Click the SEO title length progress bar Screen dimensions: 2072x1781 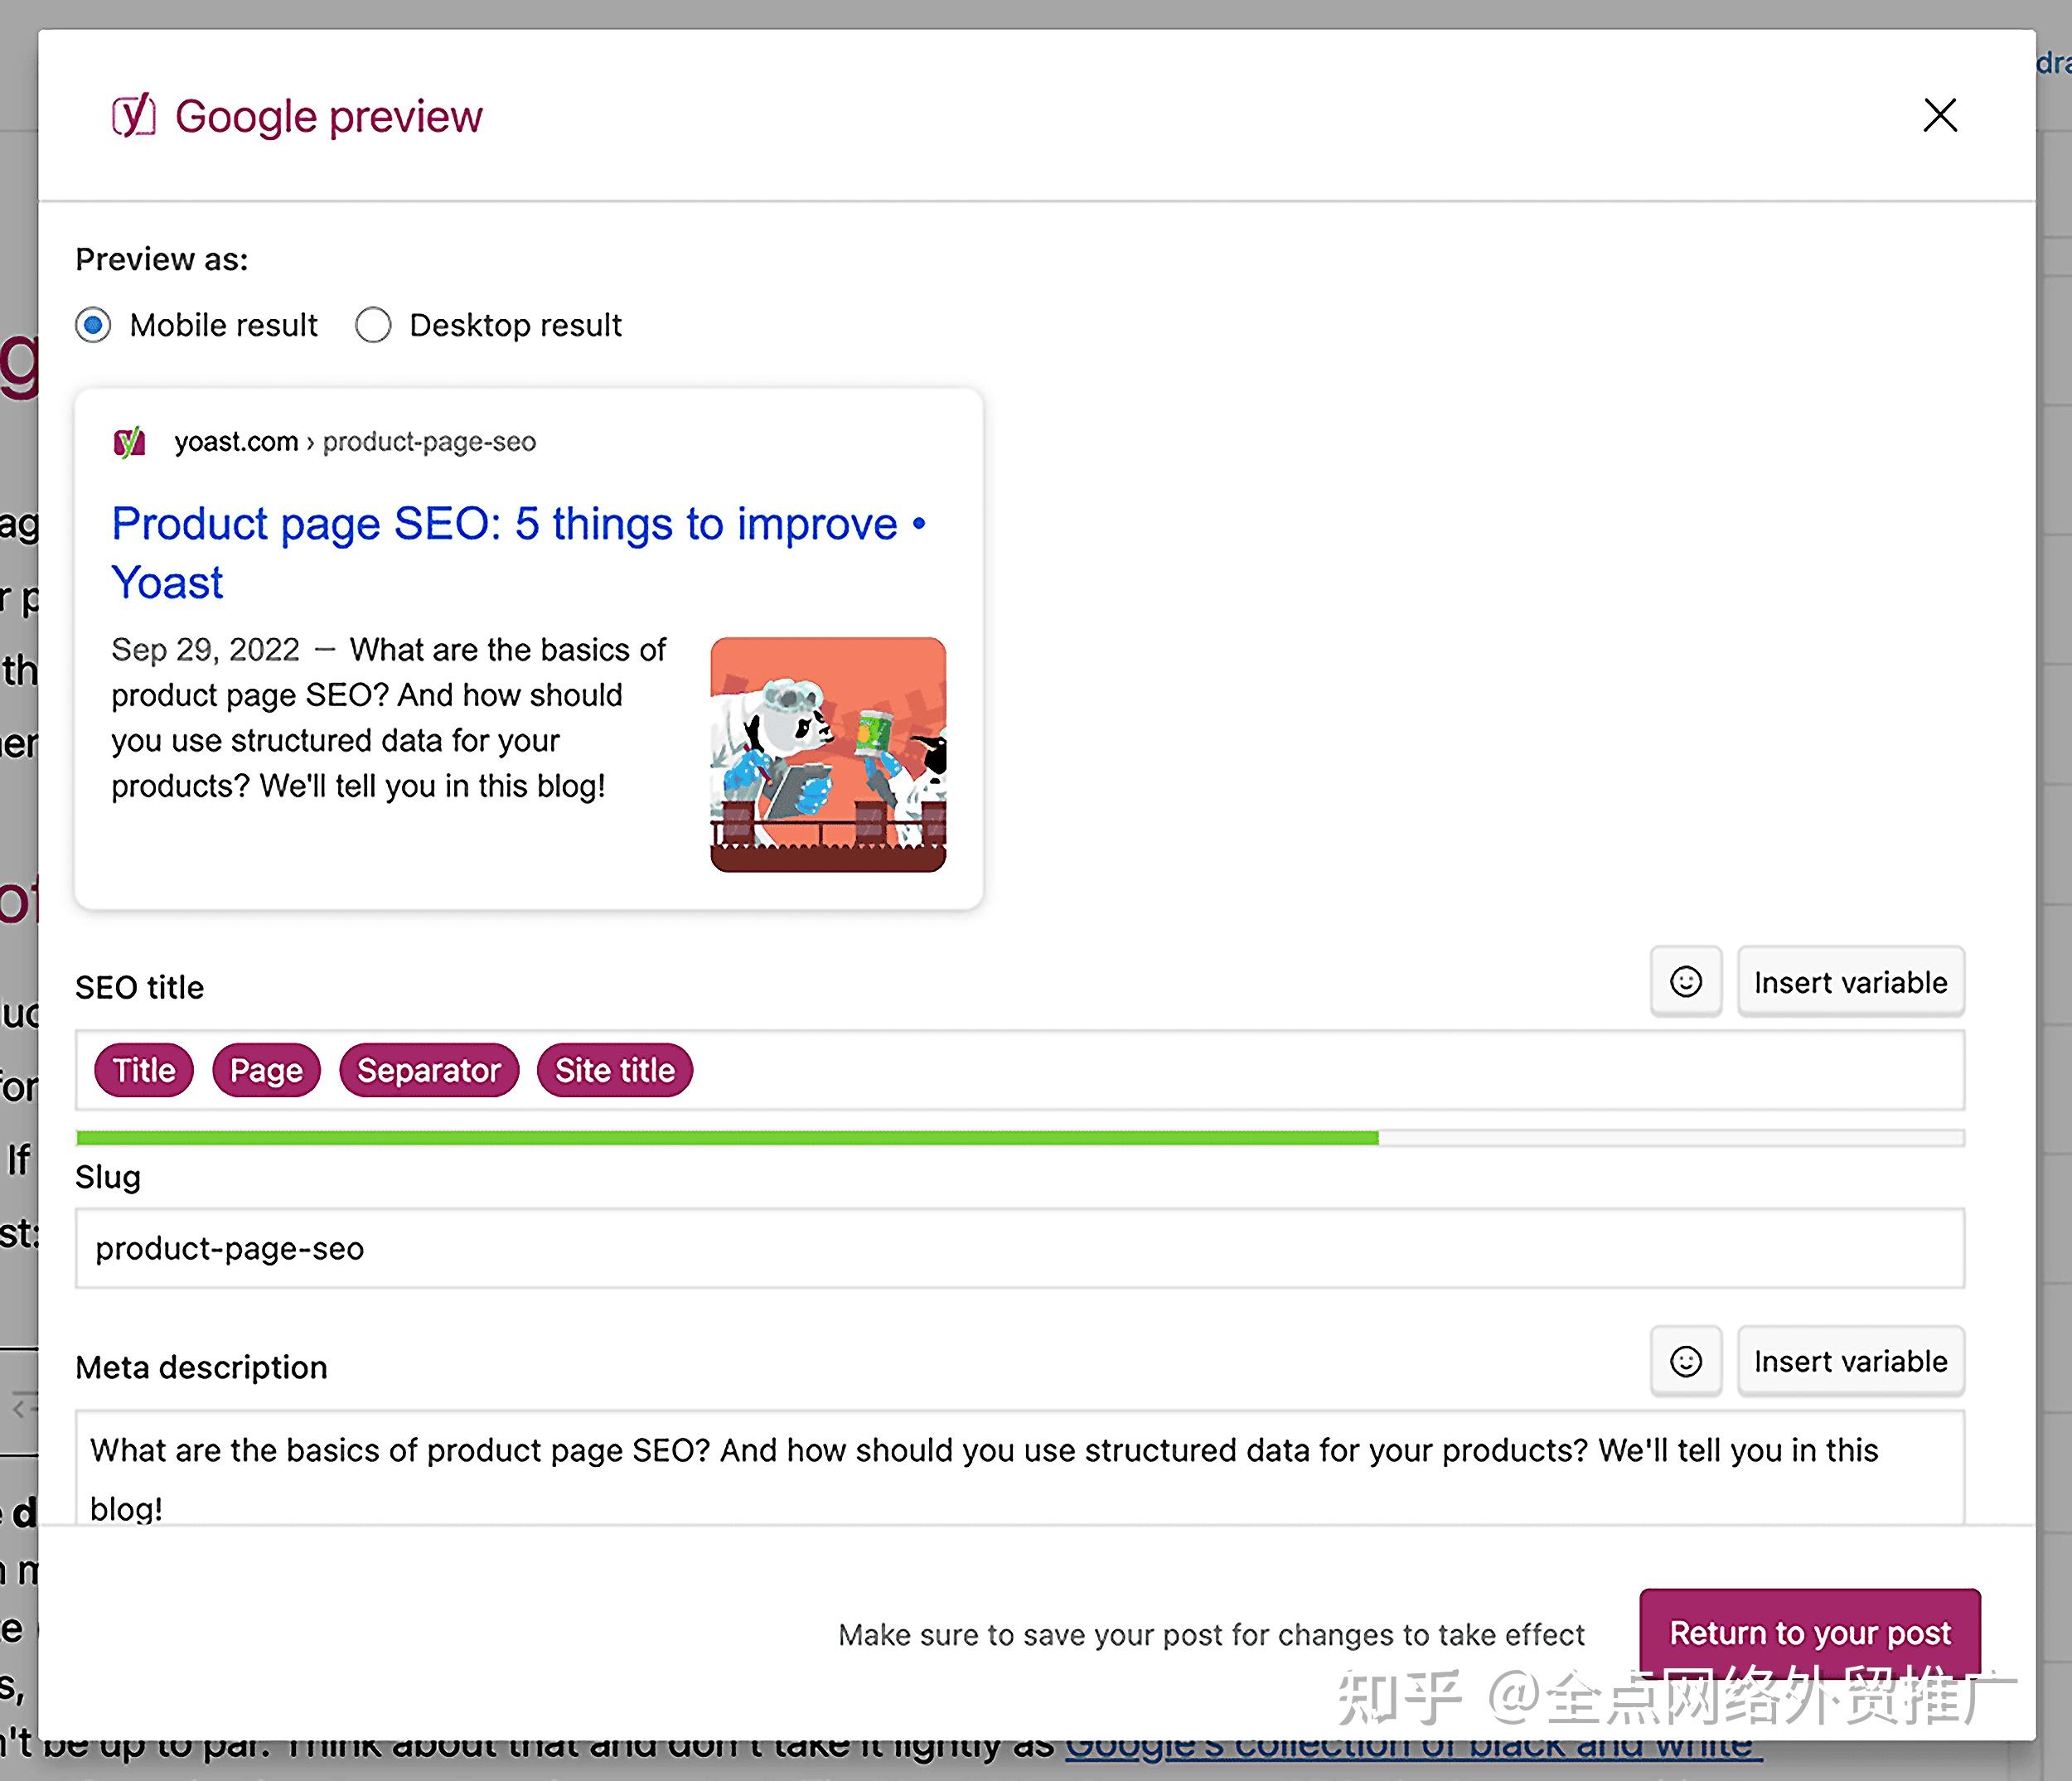pos(1020,1138)
